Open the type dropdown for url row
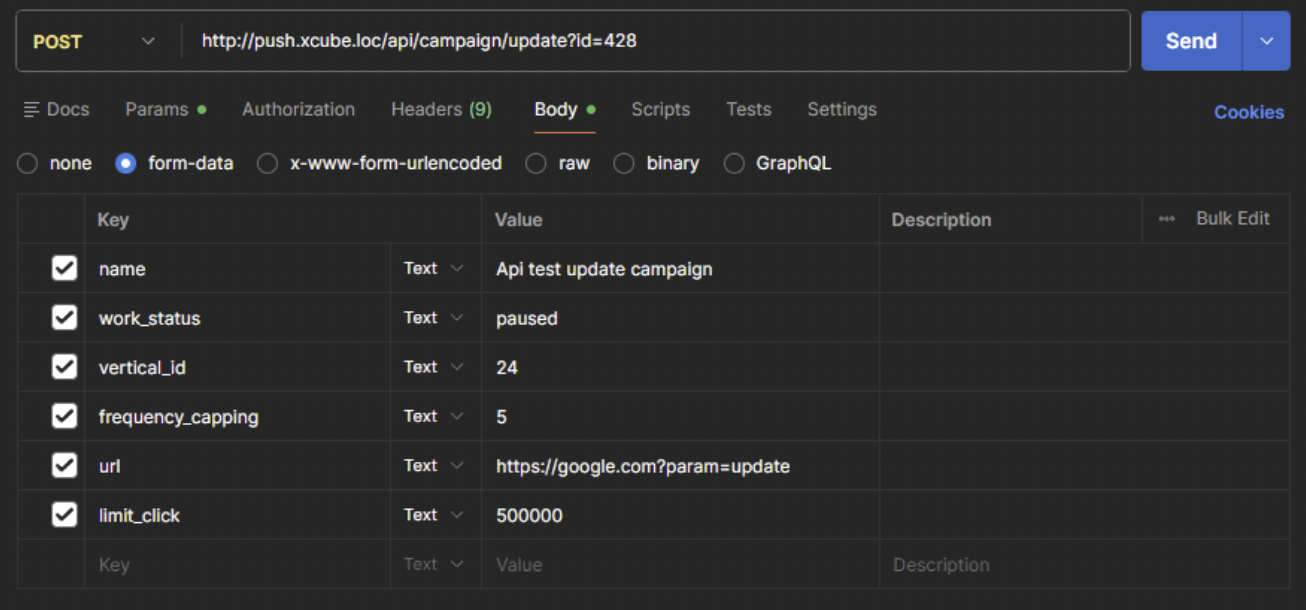Viewport: 1306px width, 610px height. coord(434,465)
